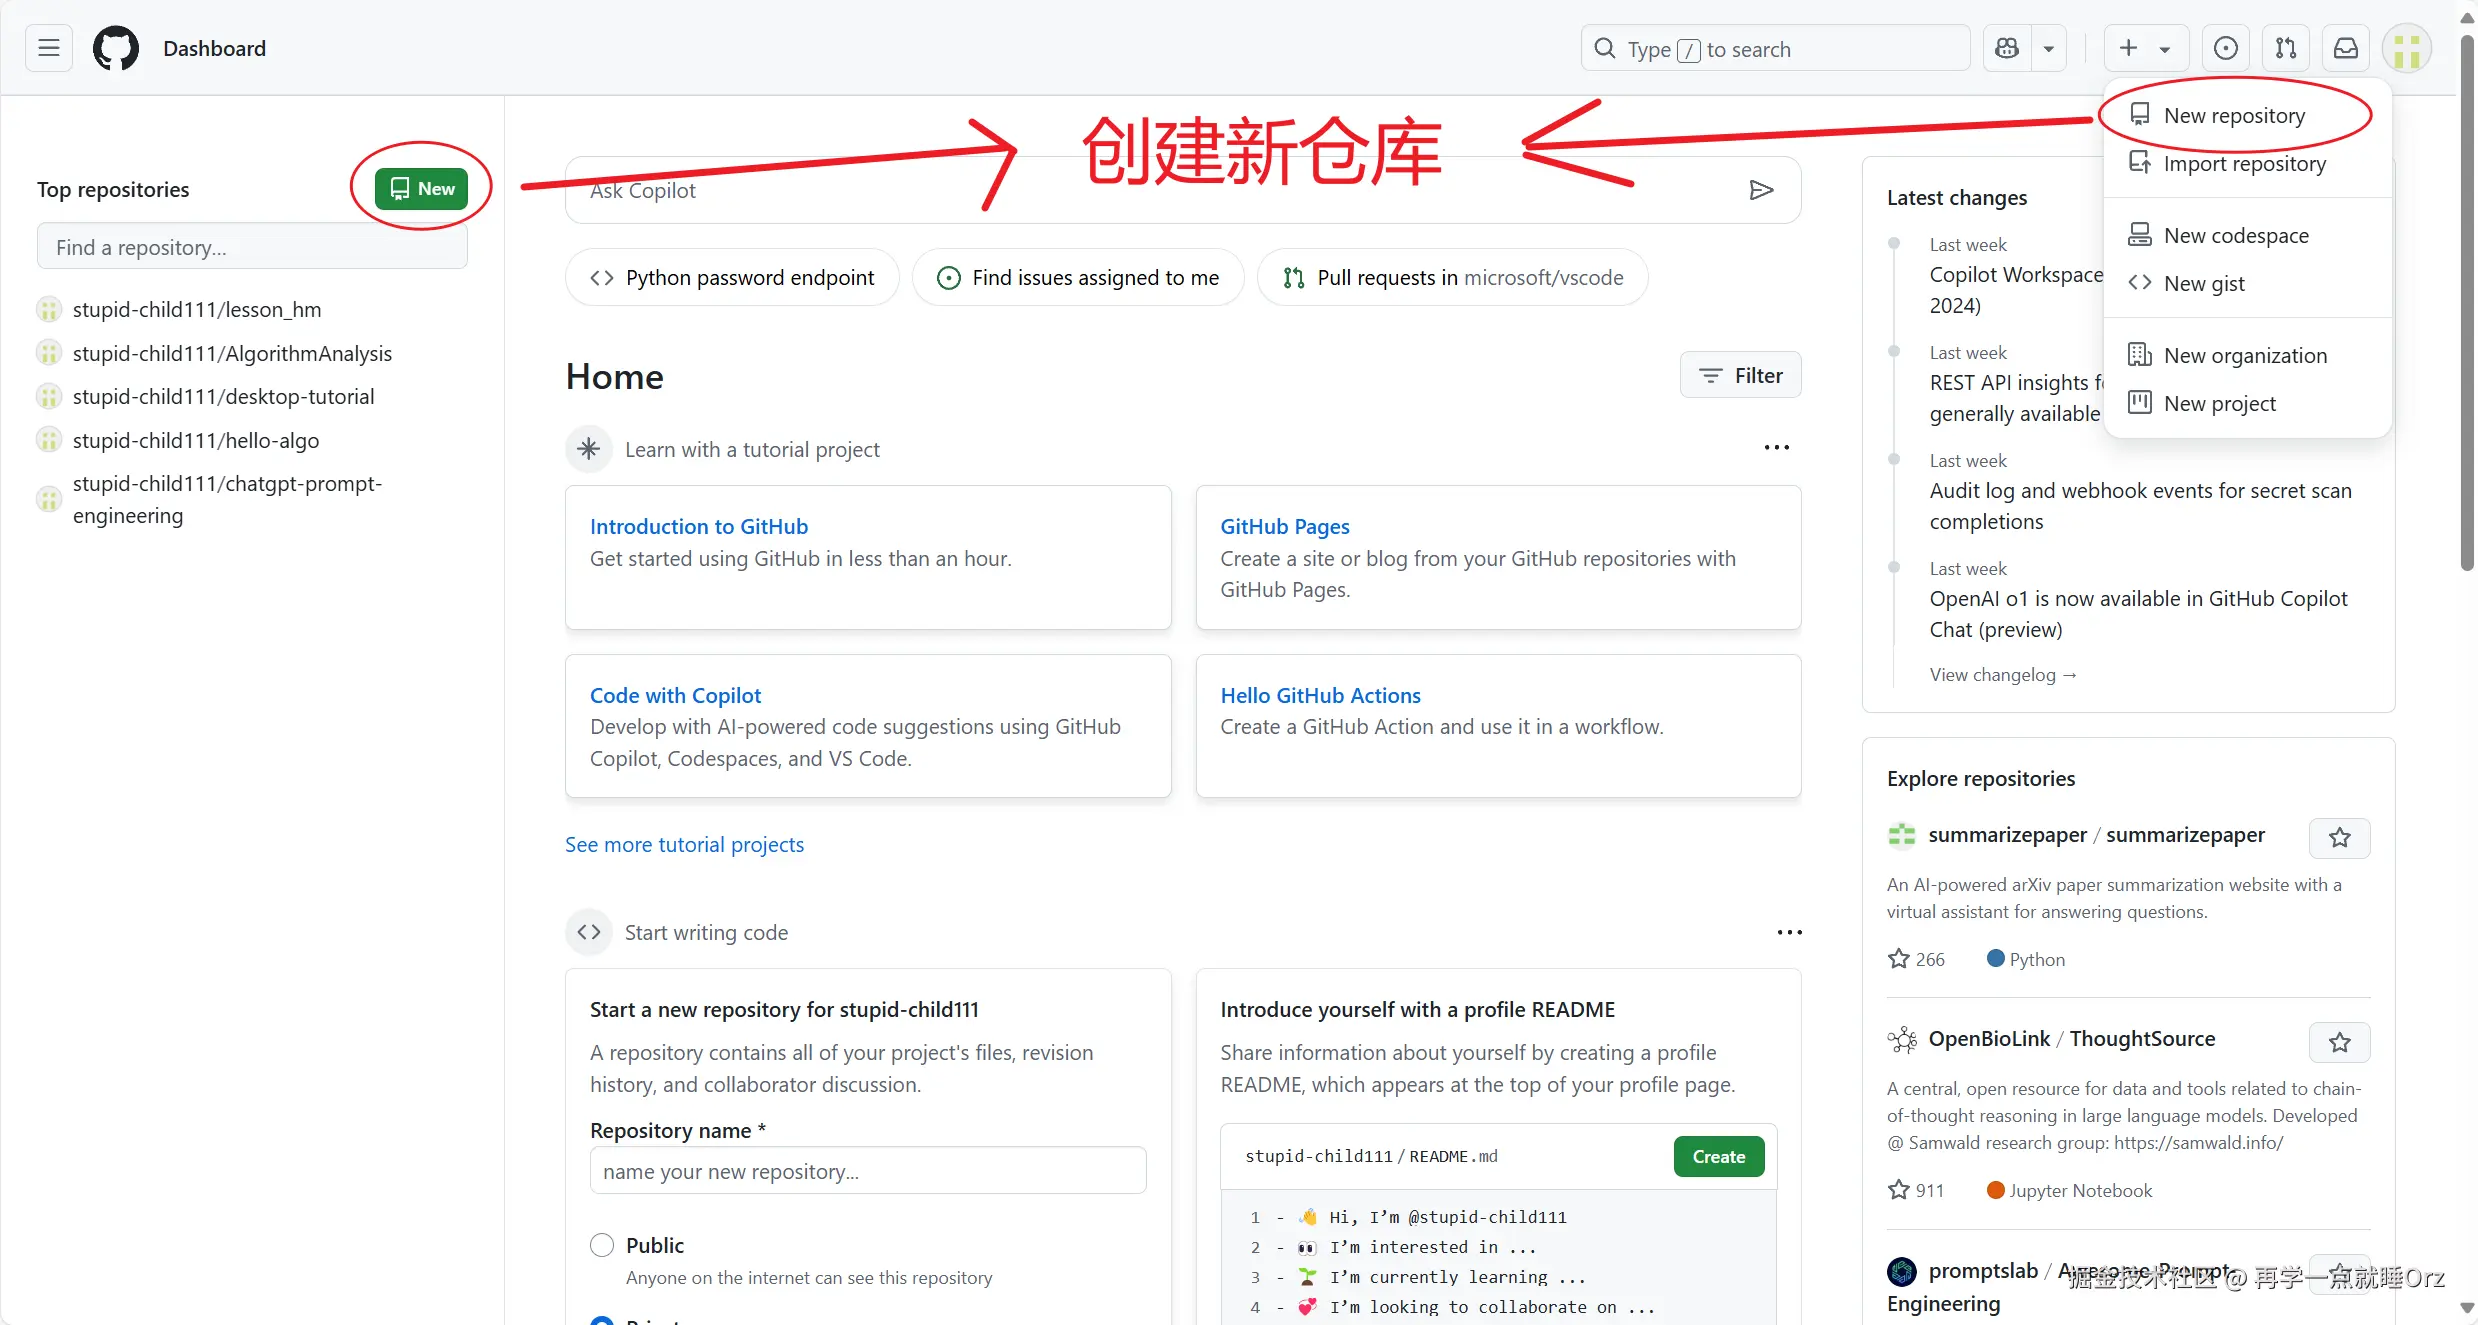The height and width of the screenshot is (1325, 2478).
Task: Click the Start writing code icon
Action: coord(589,932)
